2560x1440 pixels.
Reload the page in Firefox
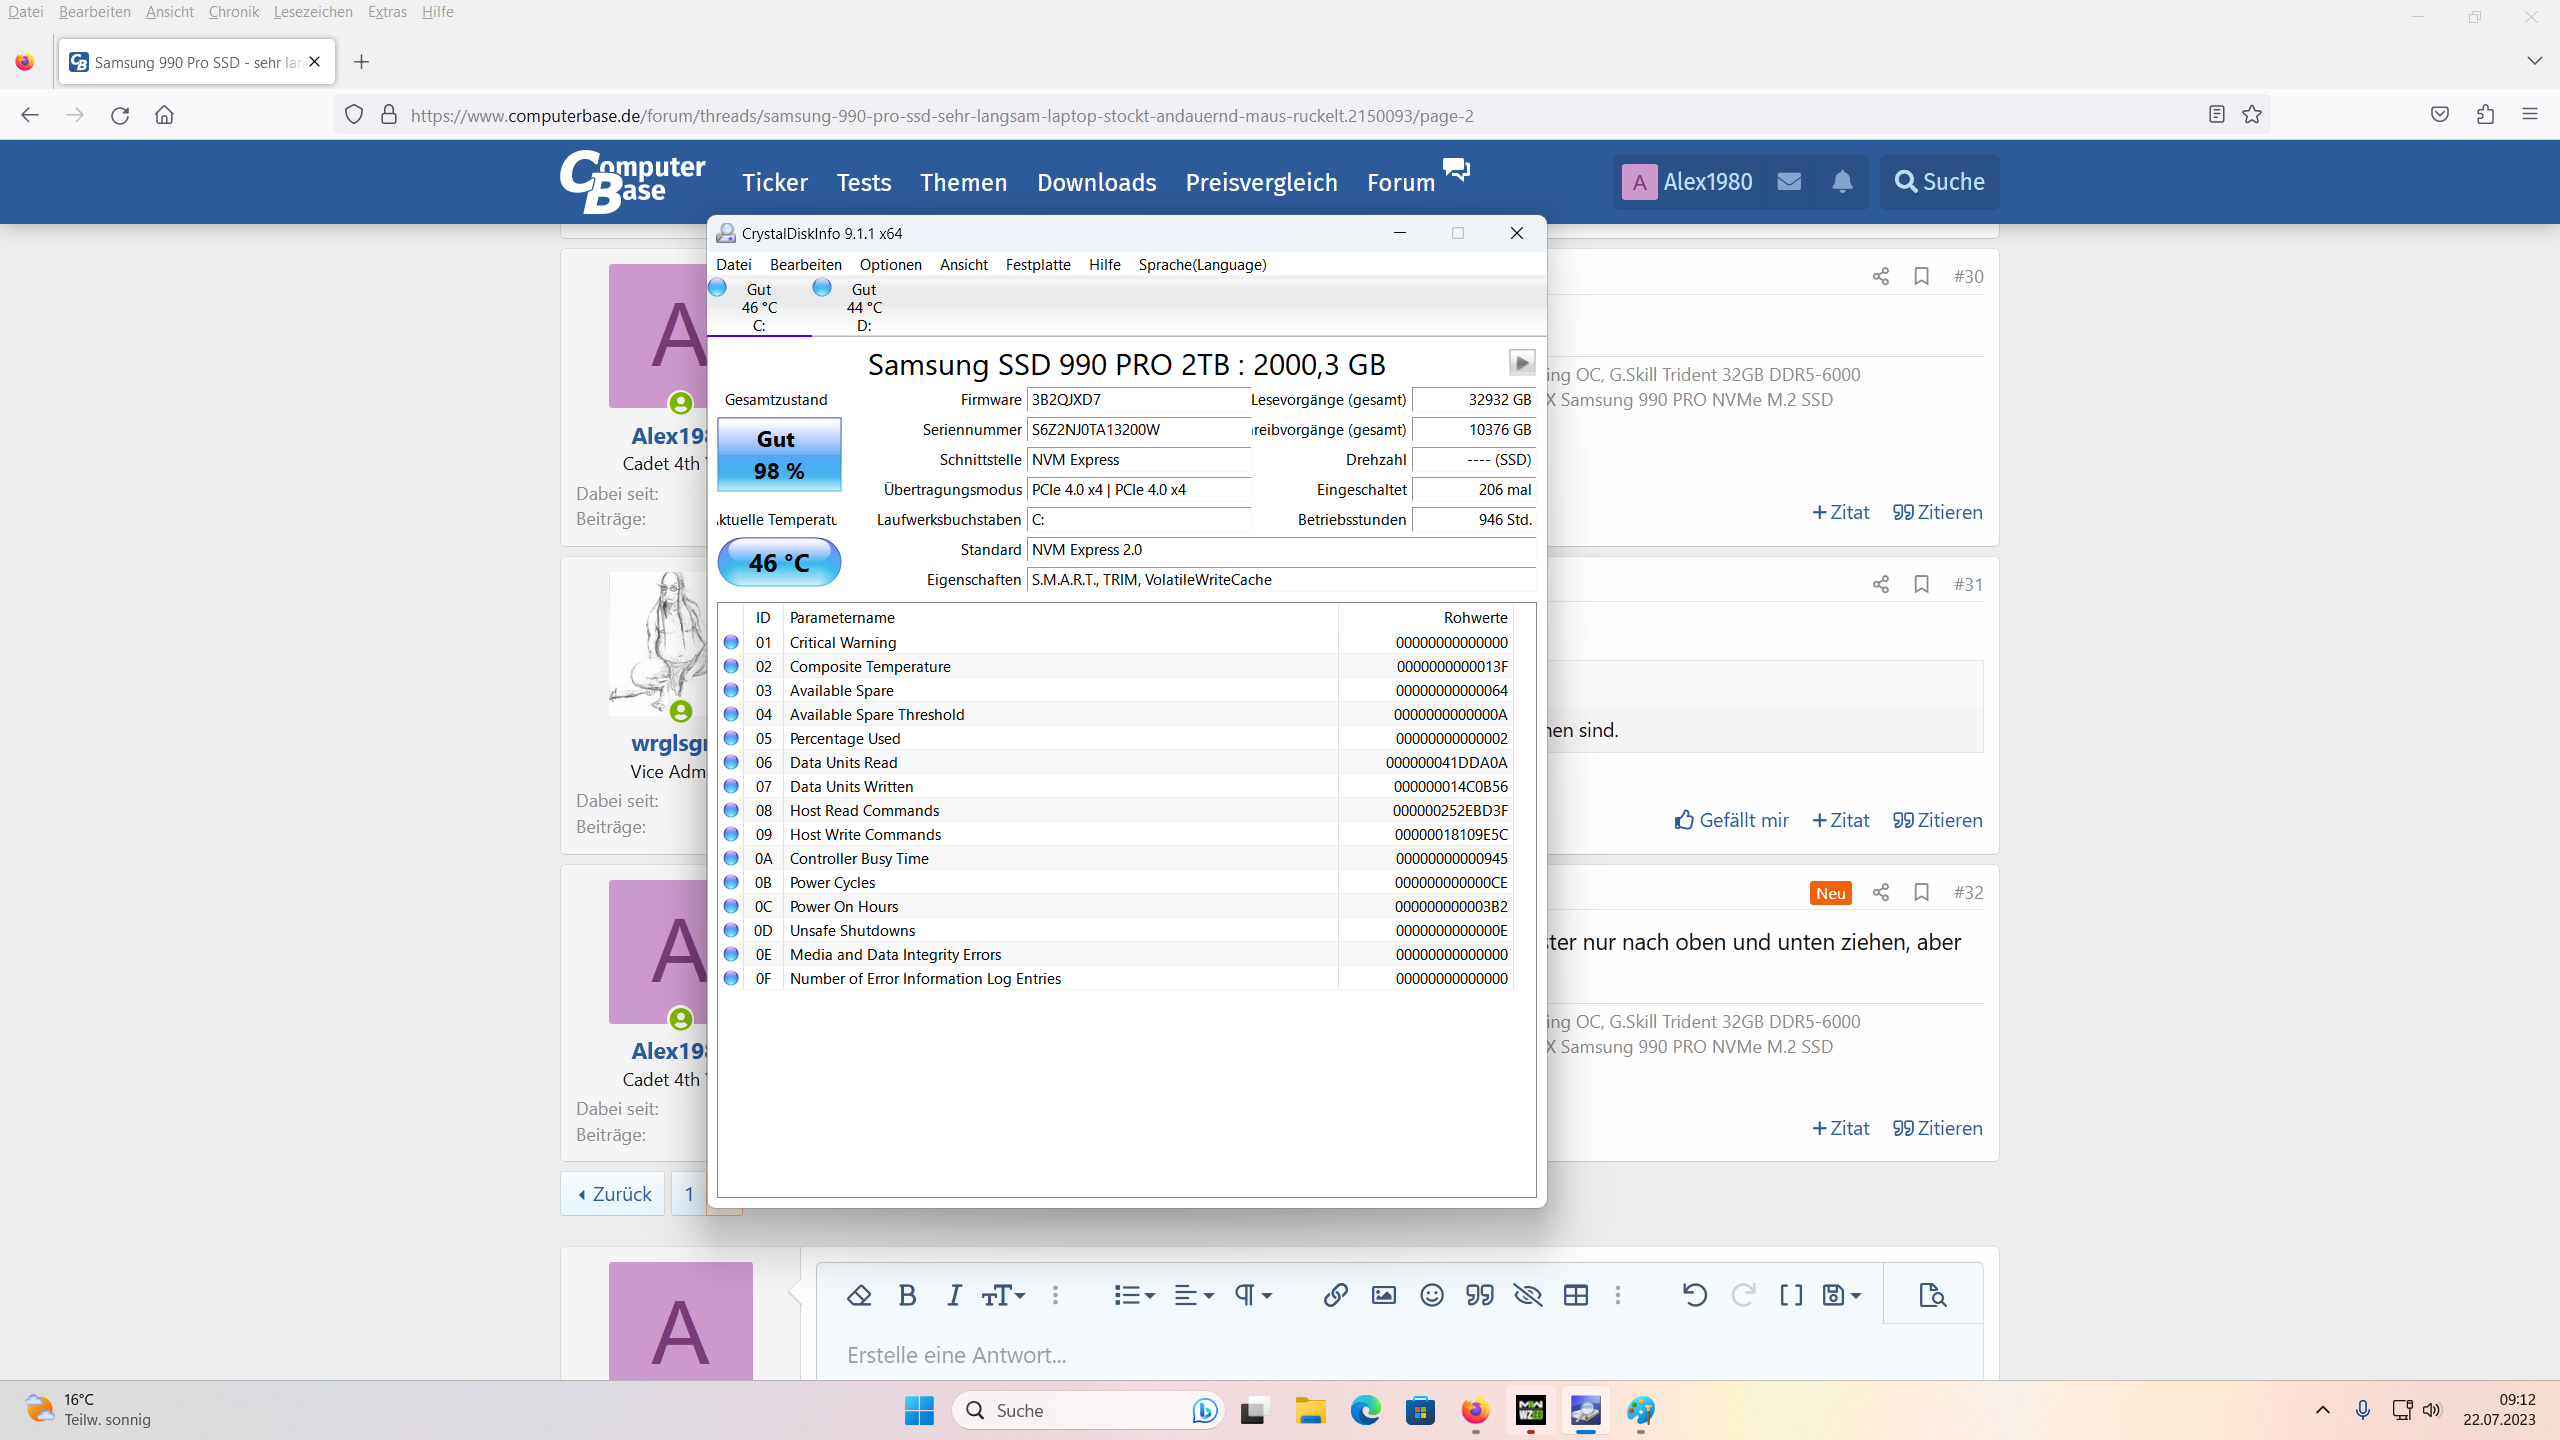(x=120, y=115)
